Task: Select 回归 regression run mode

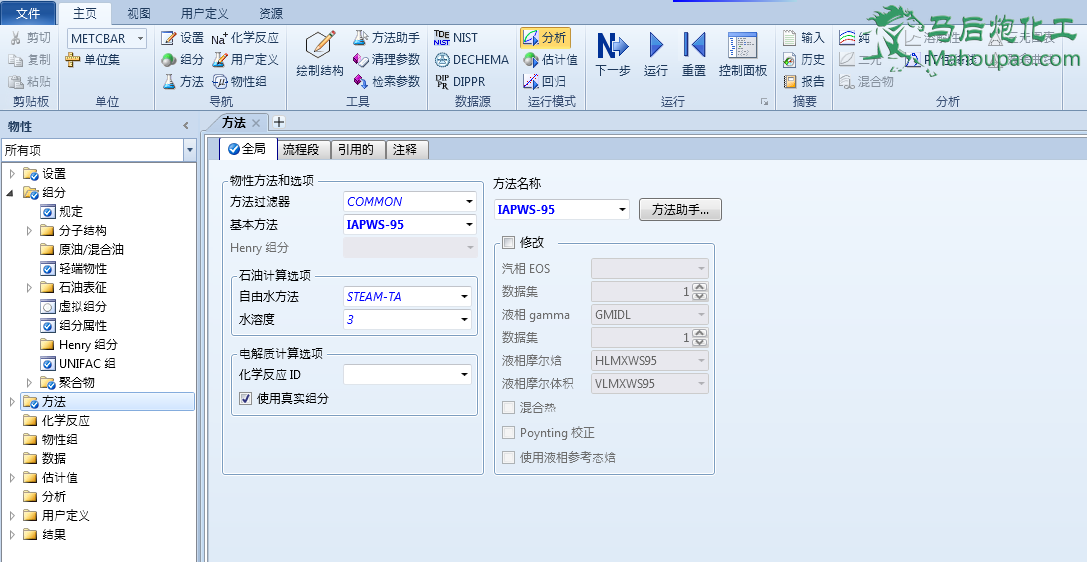Action: tap(544, 81)
